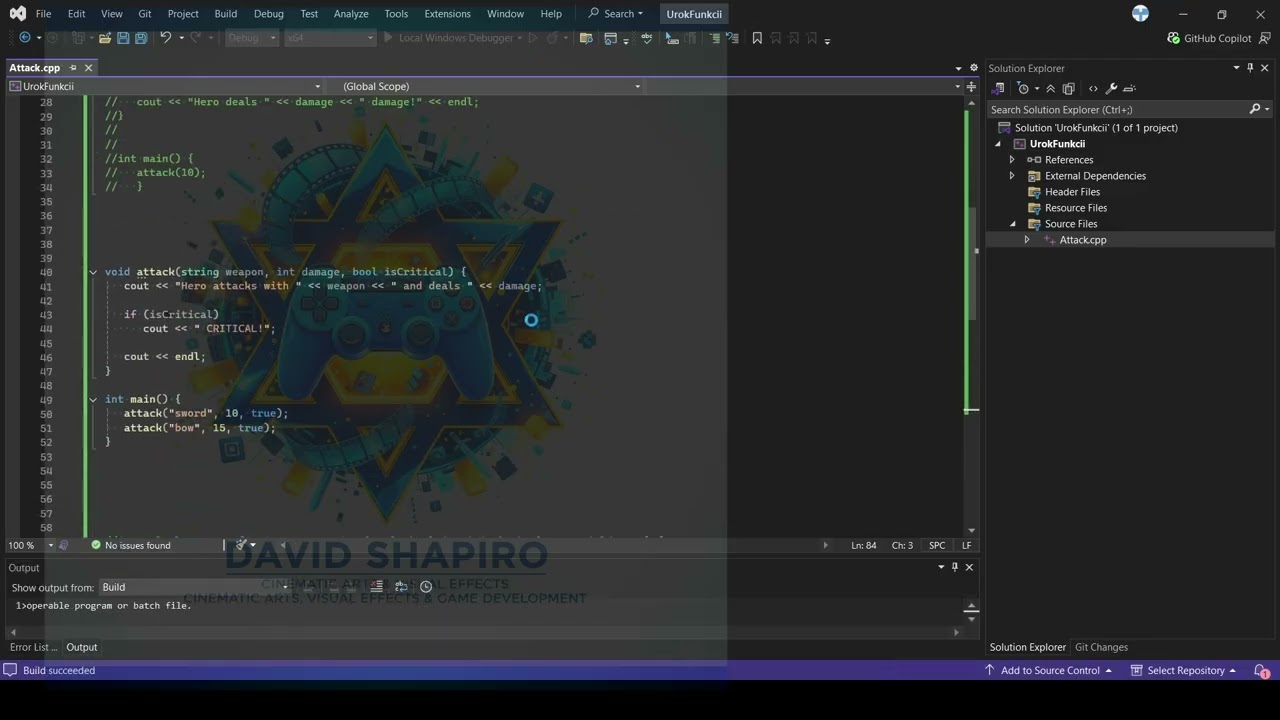The image size is (1280, 720).
Task: Open the Show output from Build dropdown
Action: click(x=192, y=587)
